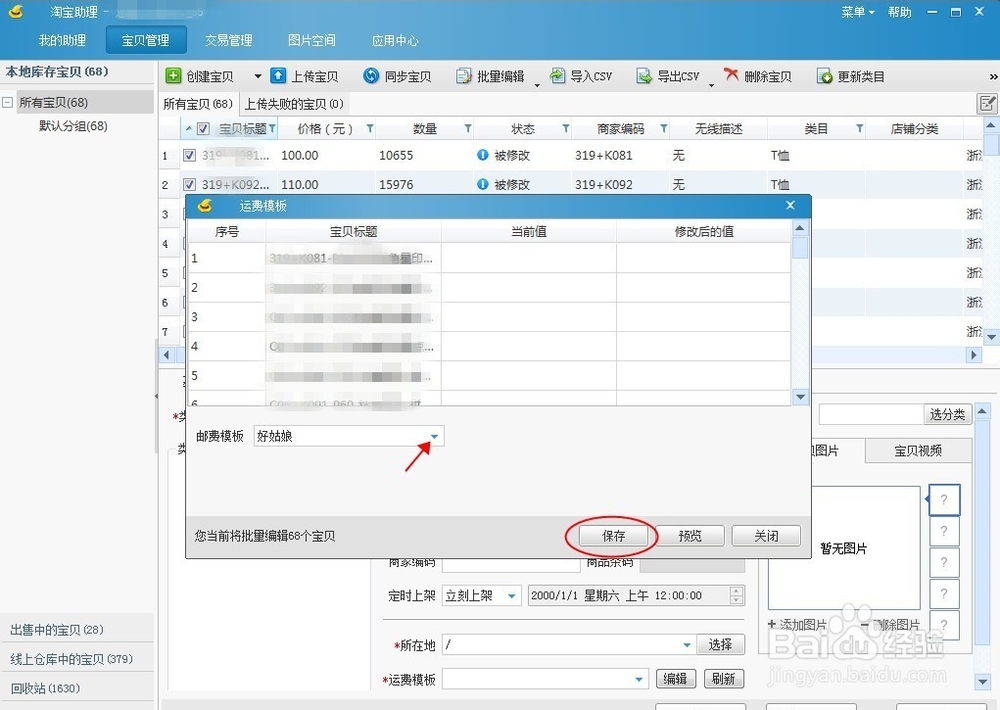Uncheck the second product row checkbox
The width and height of the screenshot is (1000, 710).
187,183
